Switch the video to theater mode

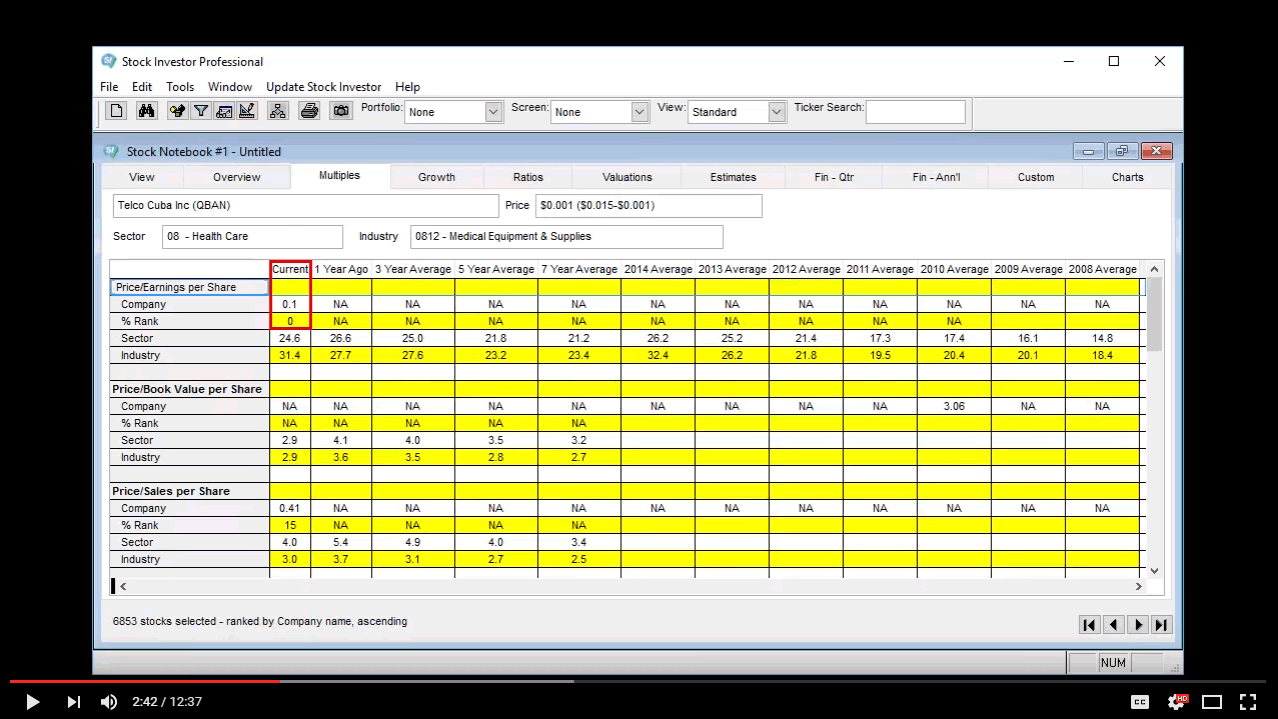(1212, 702)
